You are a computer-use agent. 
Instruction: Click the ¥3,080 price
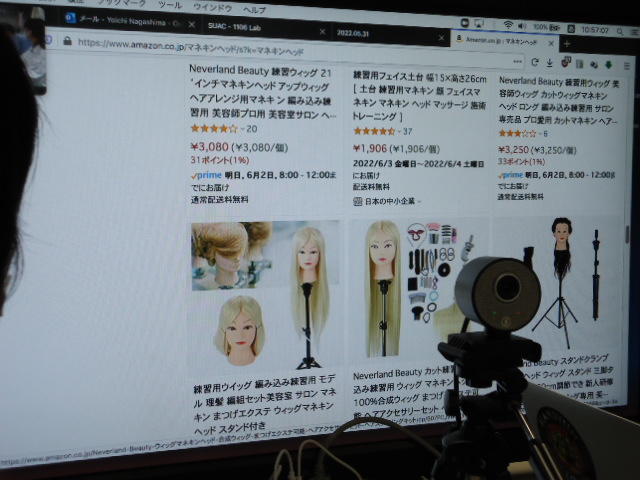(210, 147)
